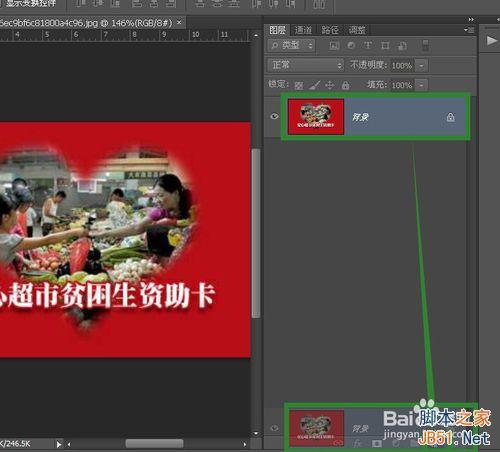
Task: Lock layer position (move arrows icon)
Action: 330,85
